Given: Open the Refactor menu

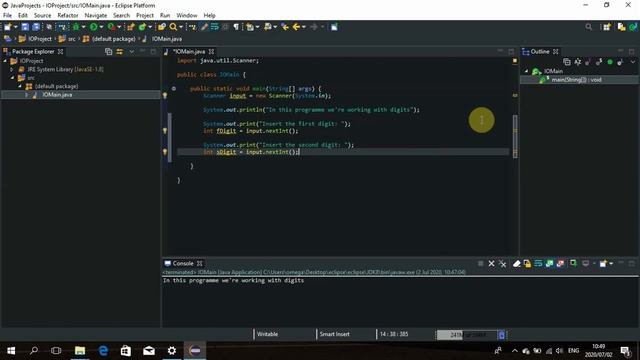Looking at the screenshot, I should coord(68,16).
